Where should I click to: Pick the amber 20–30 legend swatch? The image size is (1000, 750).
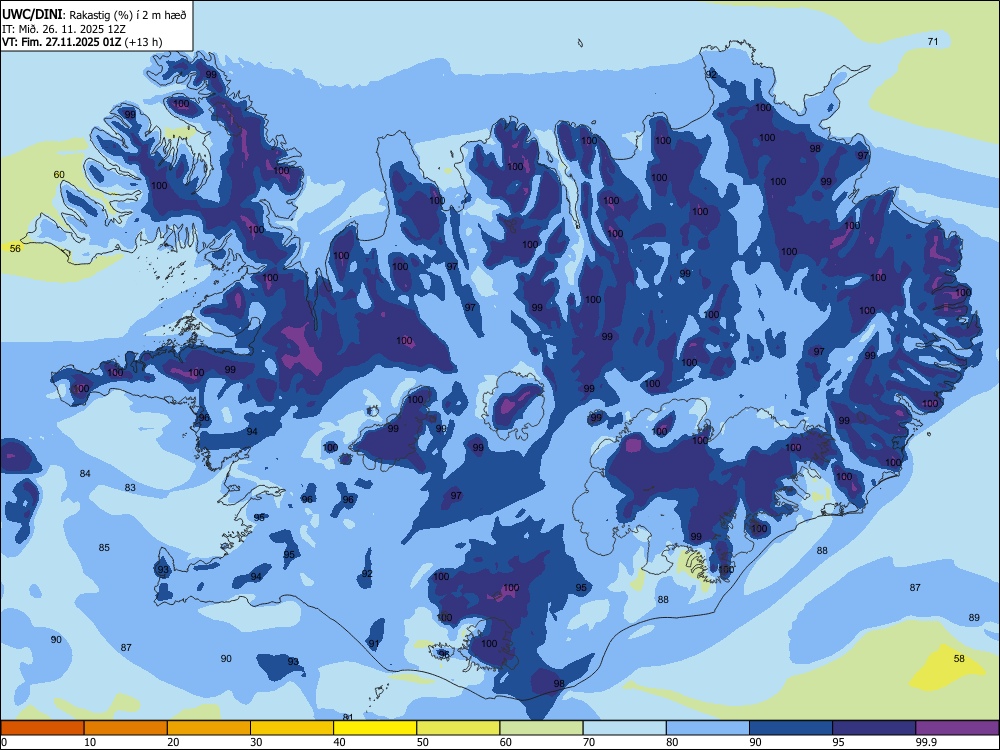[209, 728]
